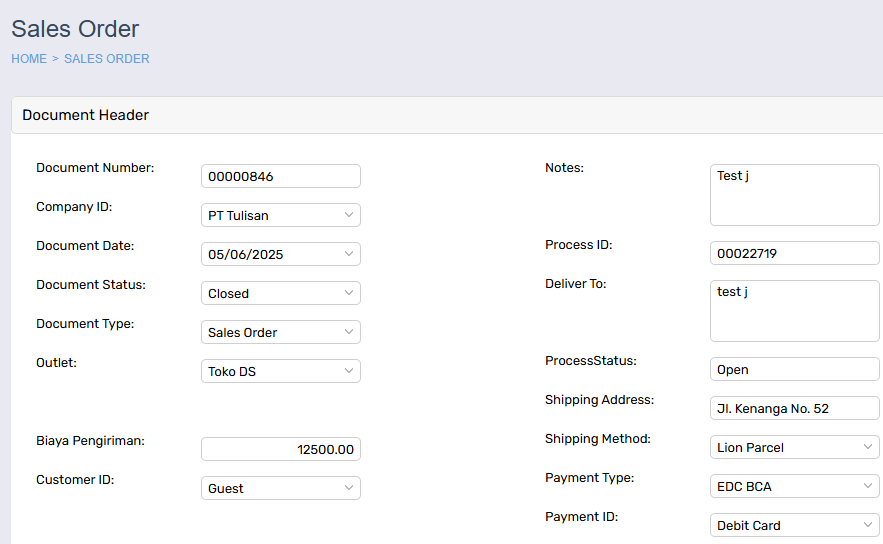The height and width of the screenshot is (544, 883).
Task: Open the Payment ID dropdown
Action: (795, 525)
